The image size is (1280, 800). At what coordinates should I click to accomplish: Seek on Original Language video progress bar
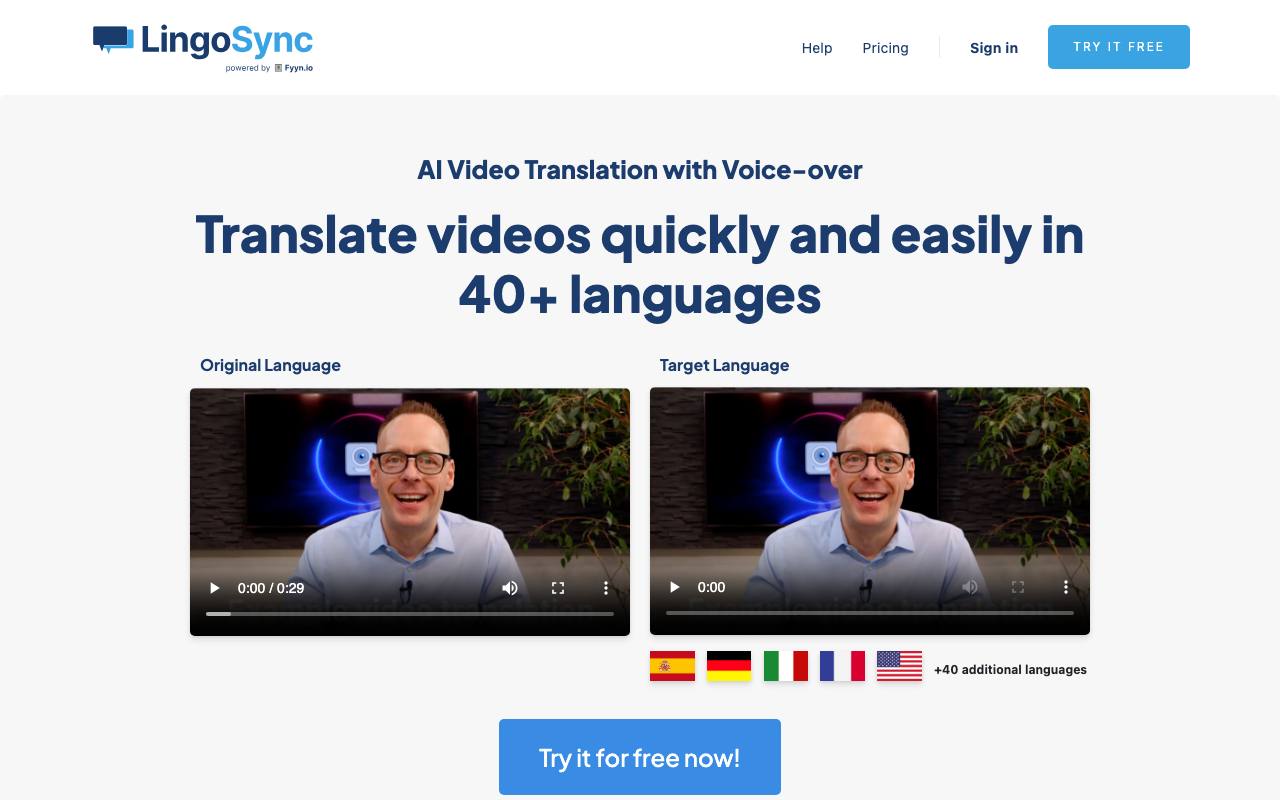(410, 613)
